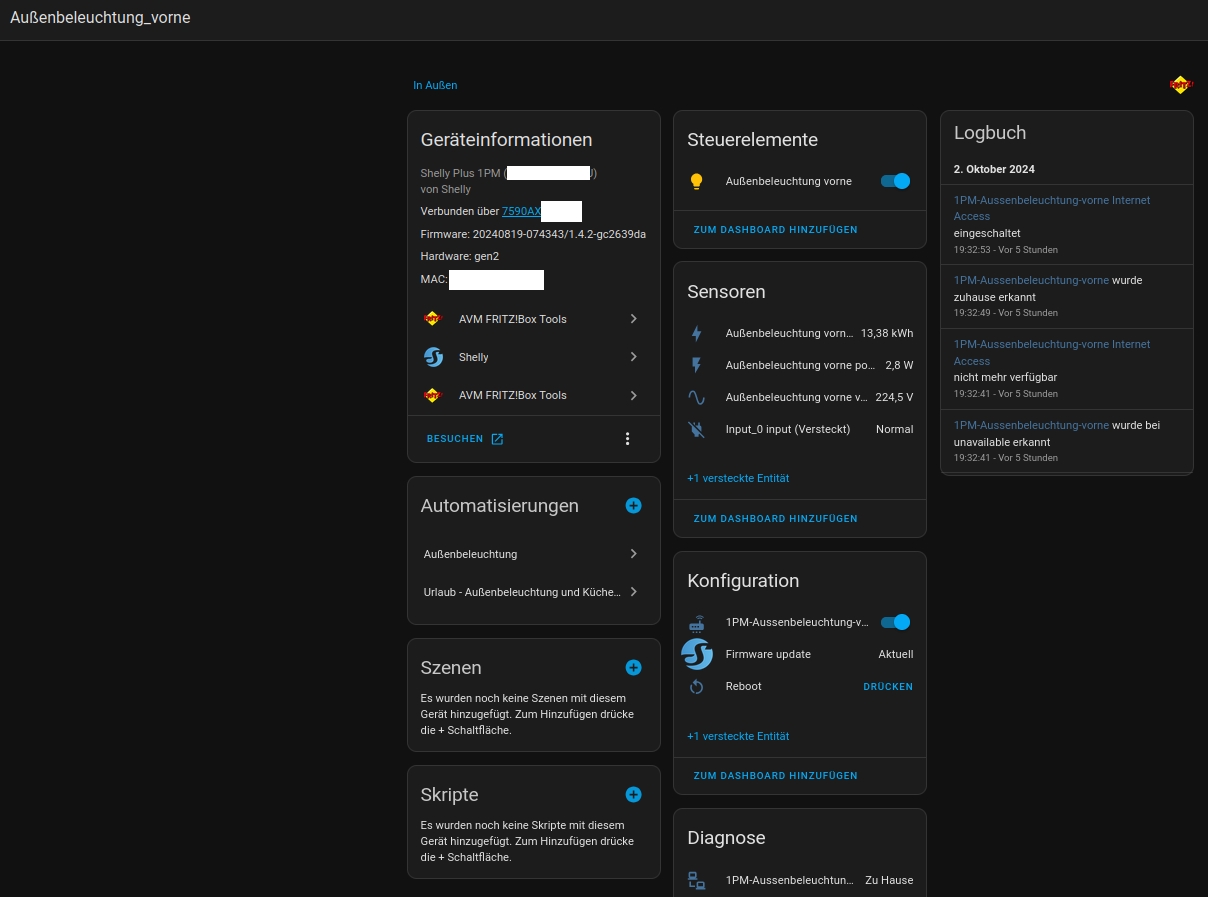
Task: Click the Shelly logo beside Firmware update
Action: [697, 654]
